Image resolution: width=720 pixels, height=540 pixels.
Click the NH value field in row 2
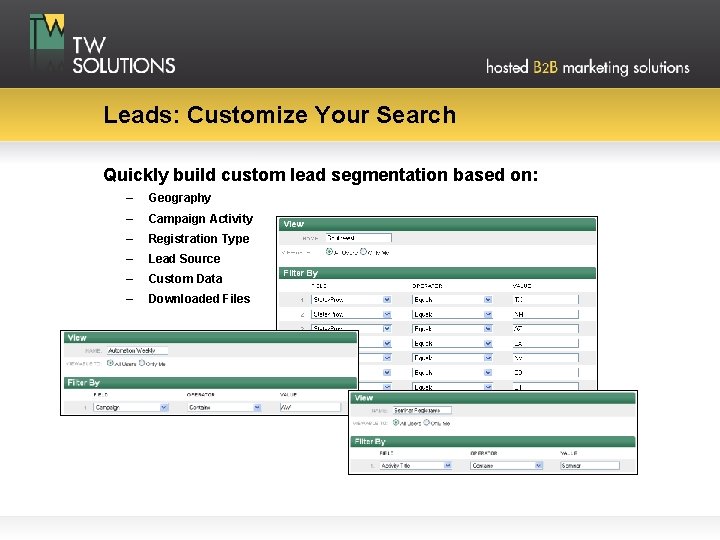pyautogui.click(x=546, y=315)
